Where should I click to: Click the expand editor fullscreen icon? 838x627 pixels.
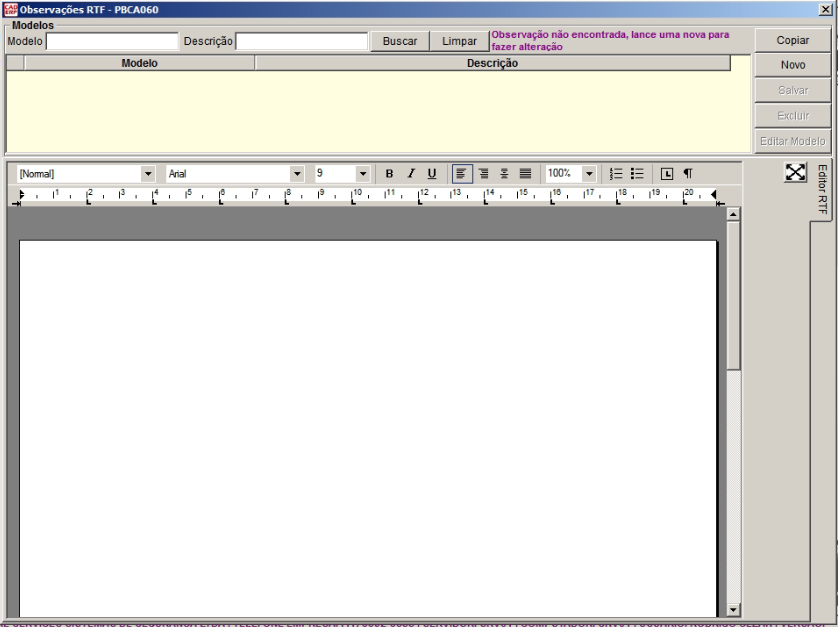pyautogui.click(x=795, y=172)
